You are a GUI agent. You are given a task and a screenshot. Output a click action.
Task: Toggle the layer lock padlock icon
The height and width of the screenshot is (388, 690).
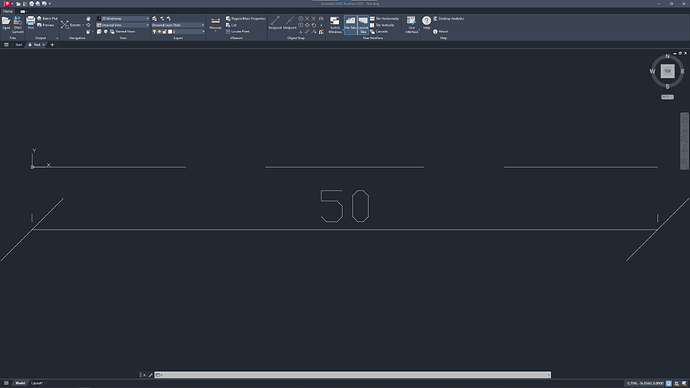pyautogui.click(x=165, y=32)
